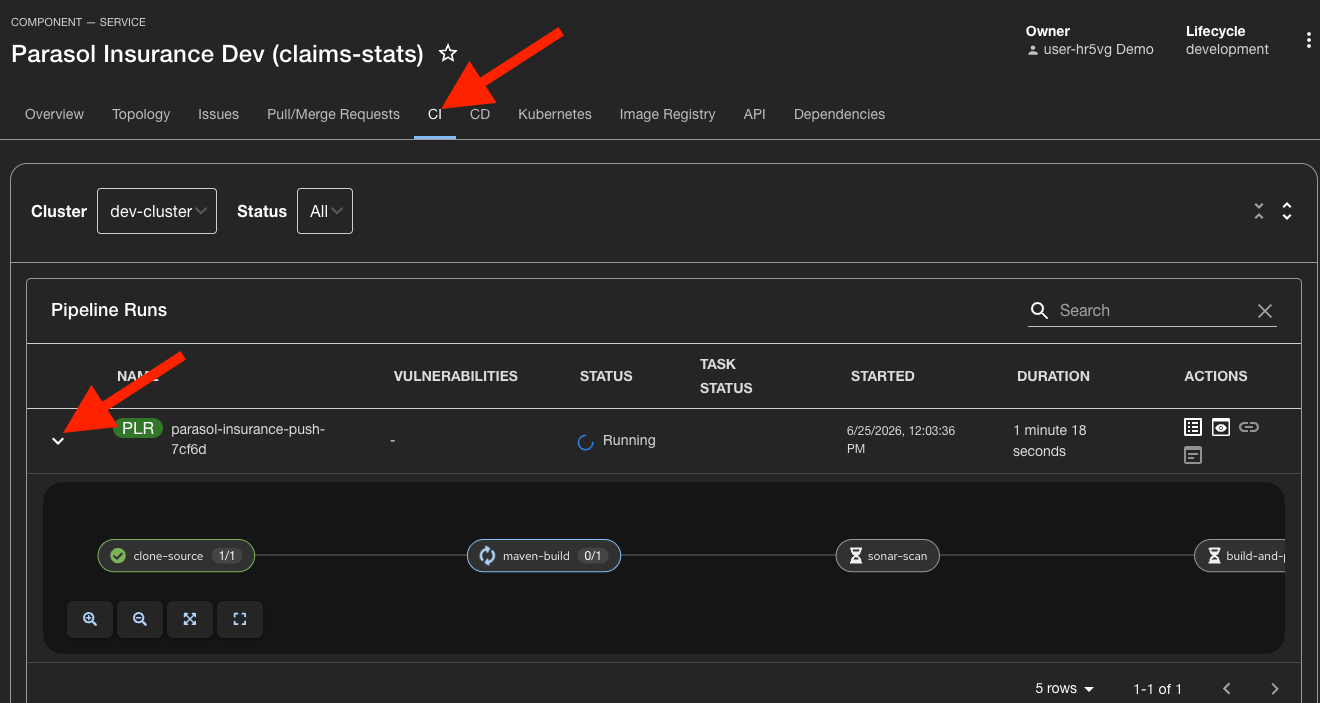This screenshot has width=1320, height=703.
Task: Click the hourglass icon on sonar-scan
Action: coord(856,556)
